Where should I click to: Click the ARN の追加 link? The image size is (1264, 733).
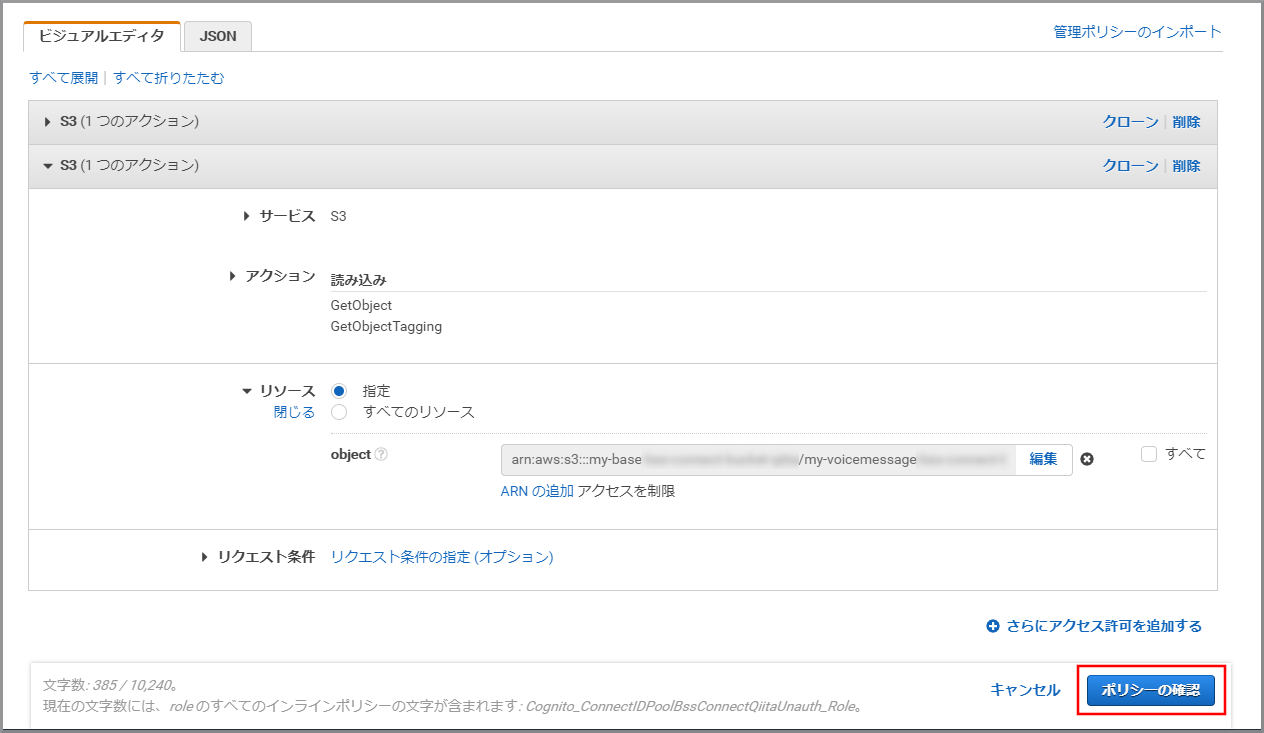coord(537,491)
